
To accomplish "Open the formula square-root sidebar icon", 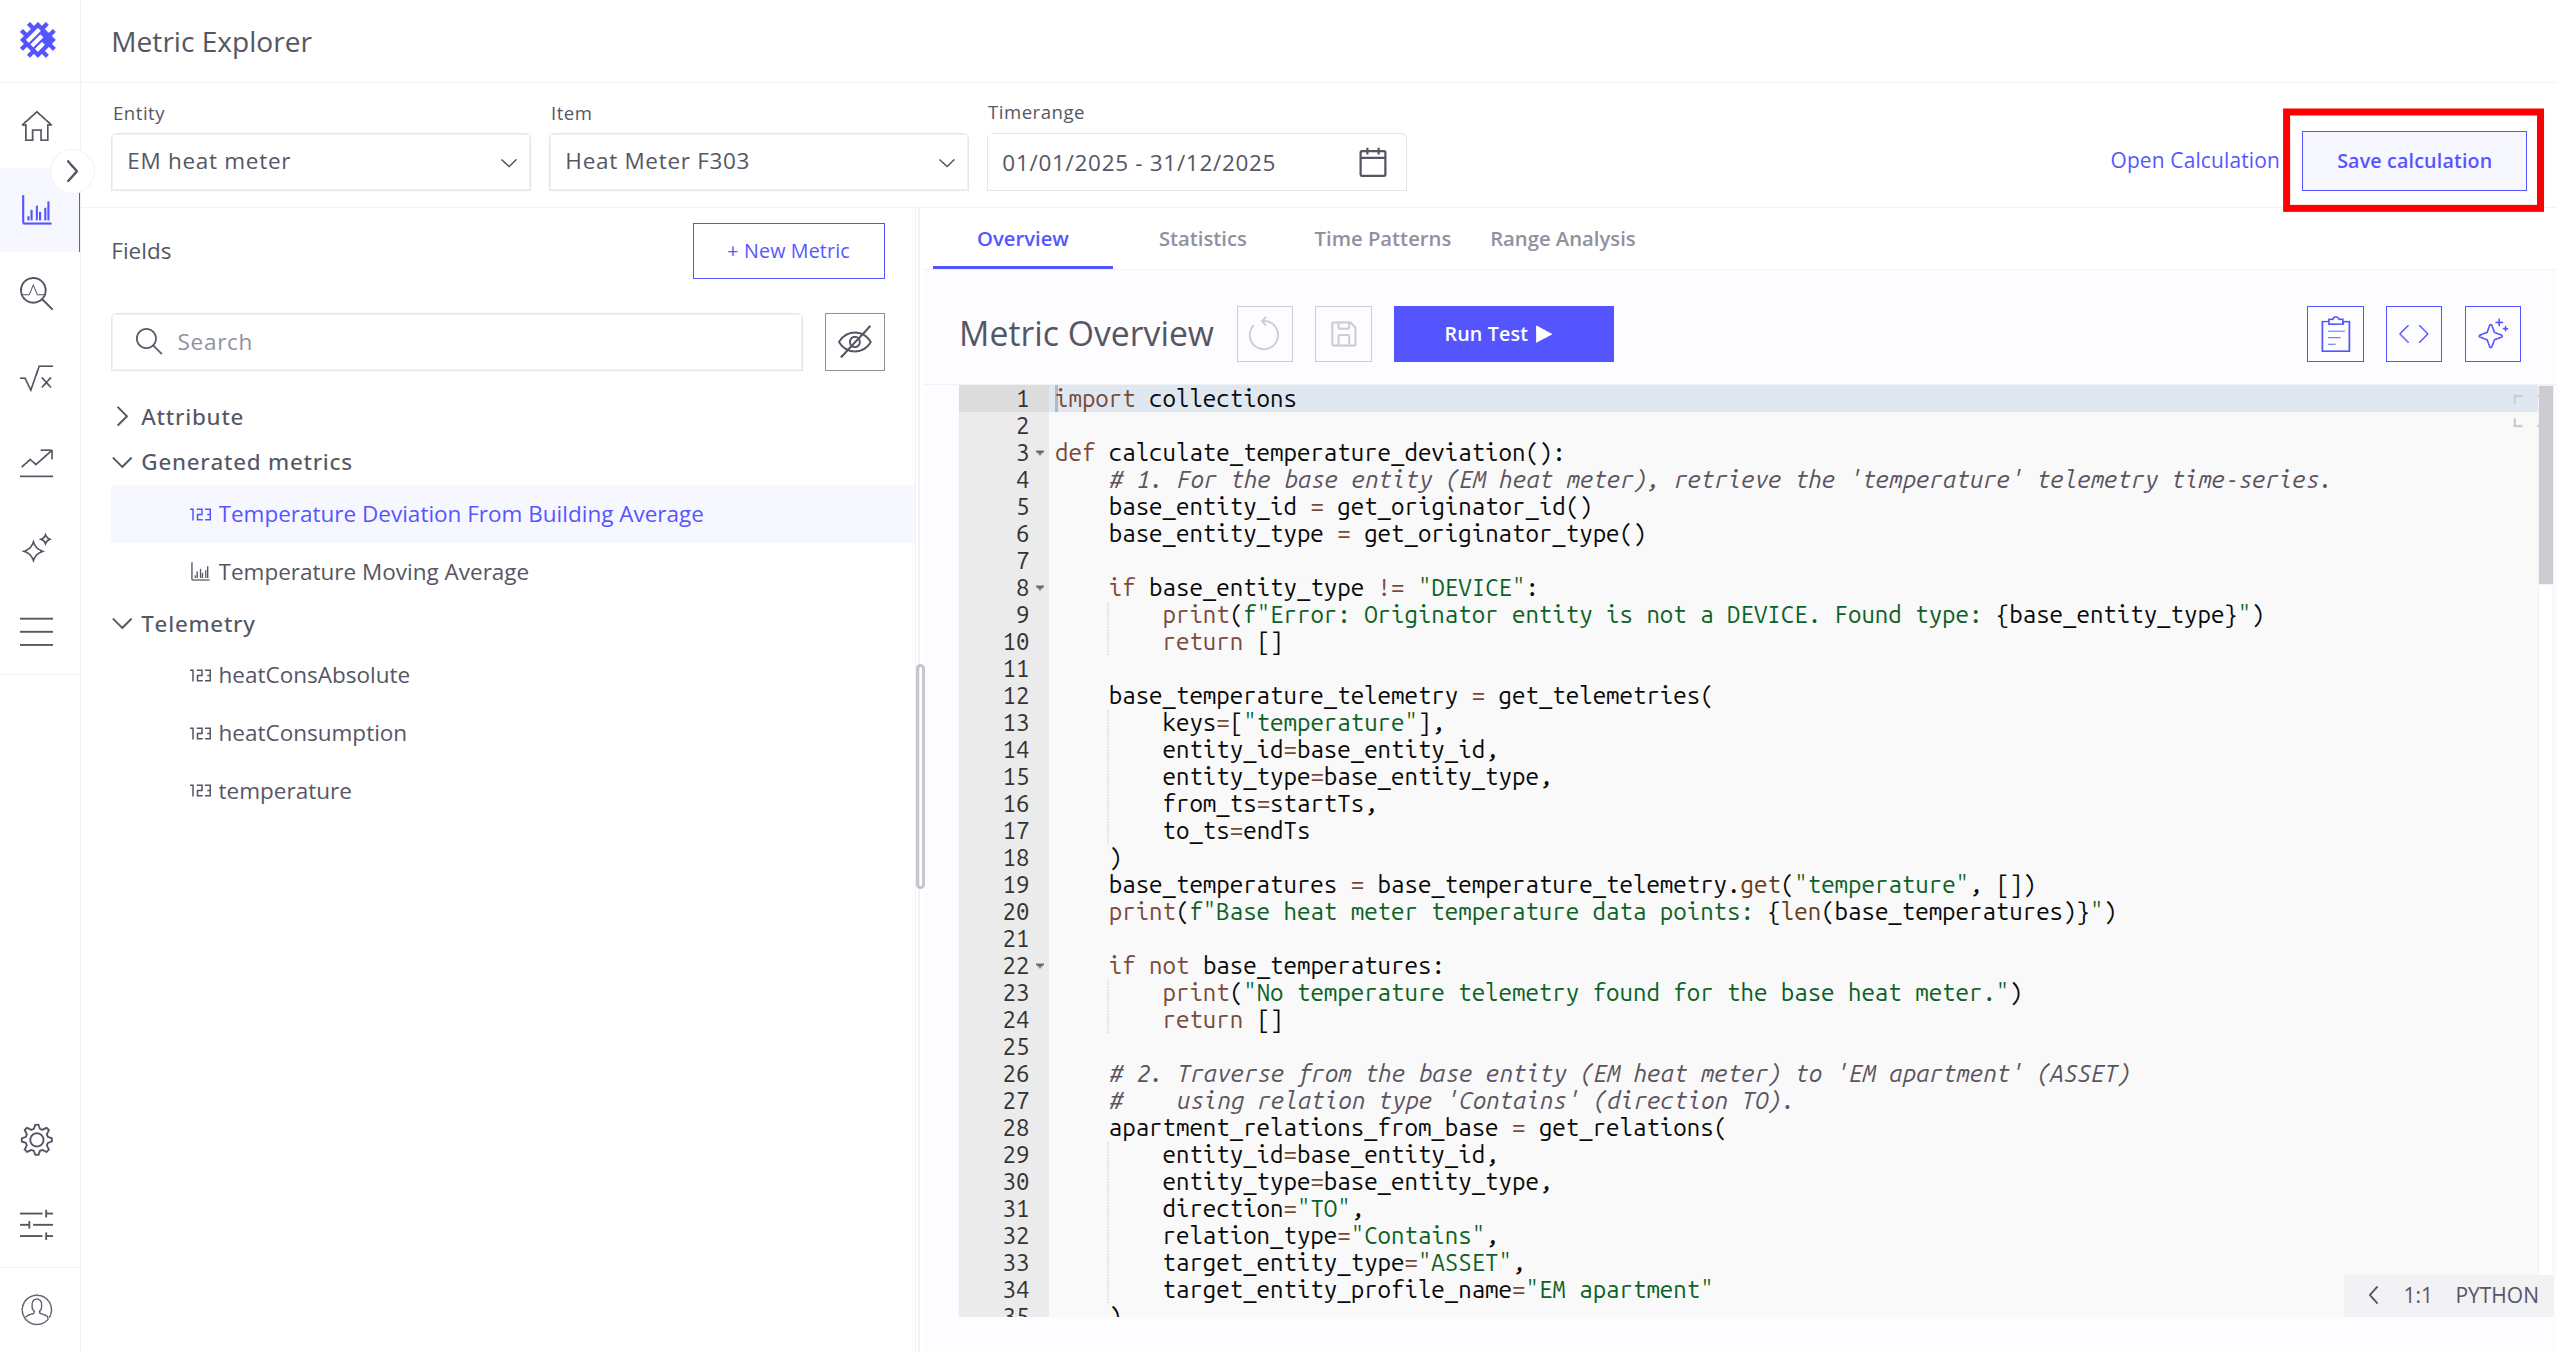I will pyautogui.click(x=37, y=378).
